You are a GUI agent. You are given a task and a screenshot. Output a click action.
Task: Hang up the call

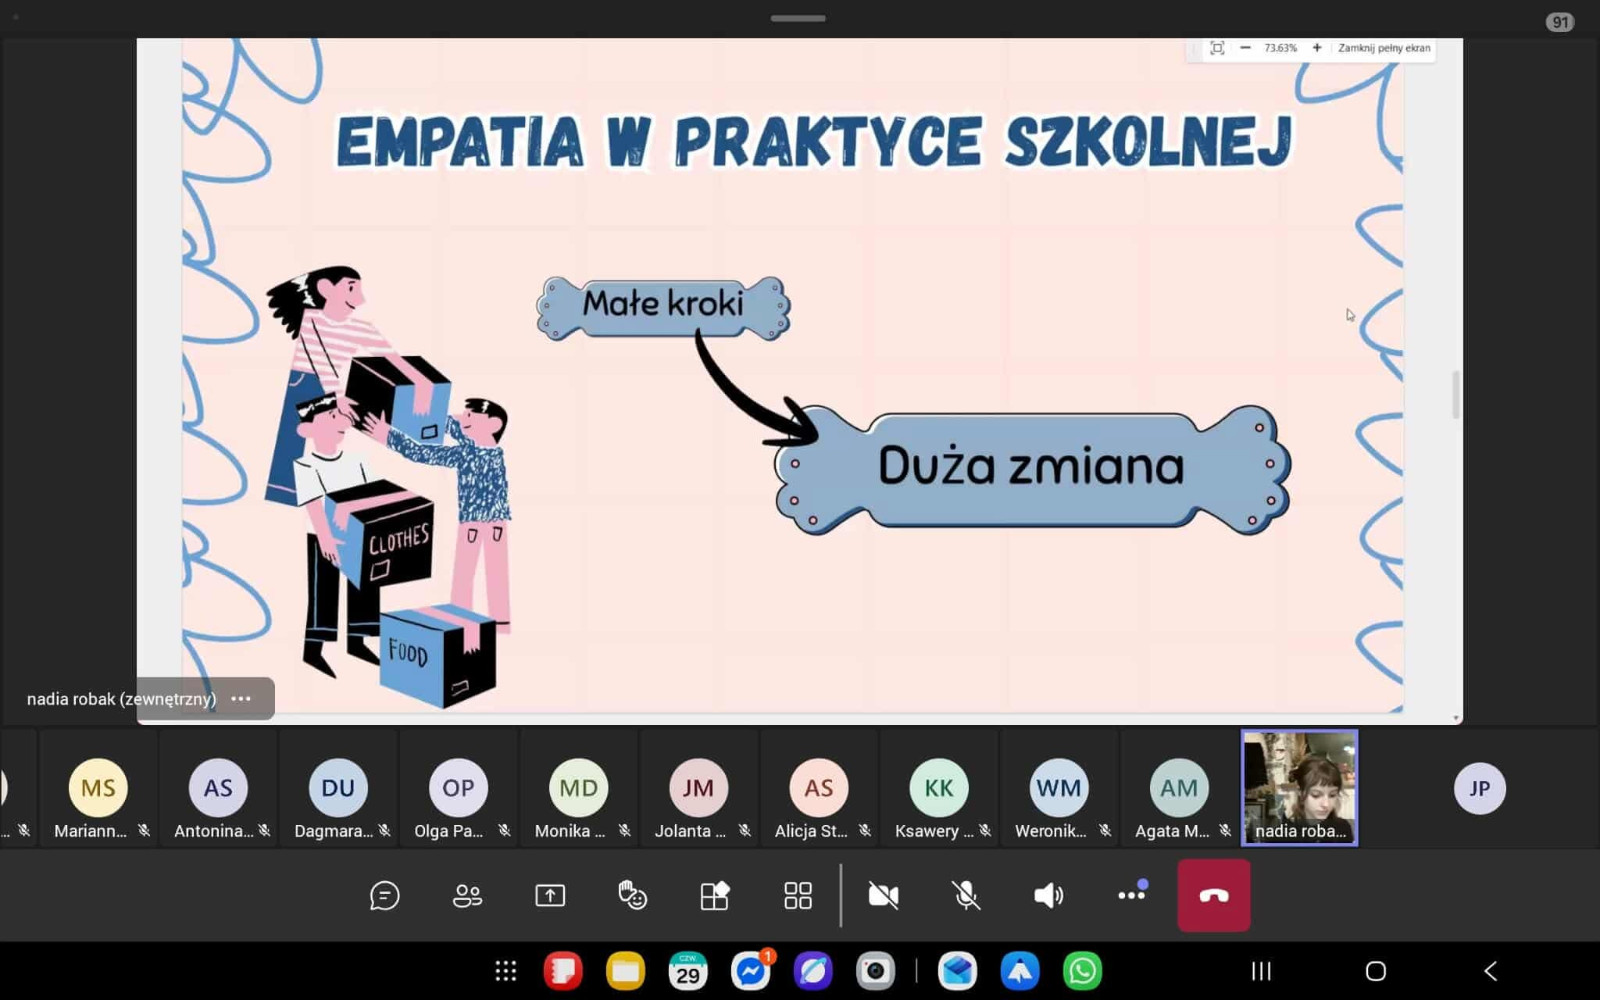pos(1214,895)
